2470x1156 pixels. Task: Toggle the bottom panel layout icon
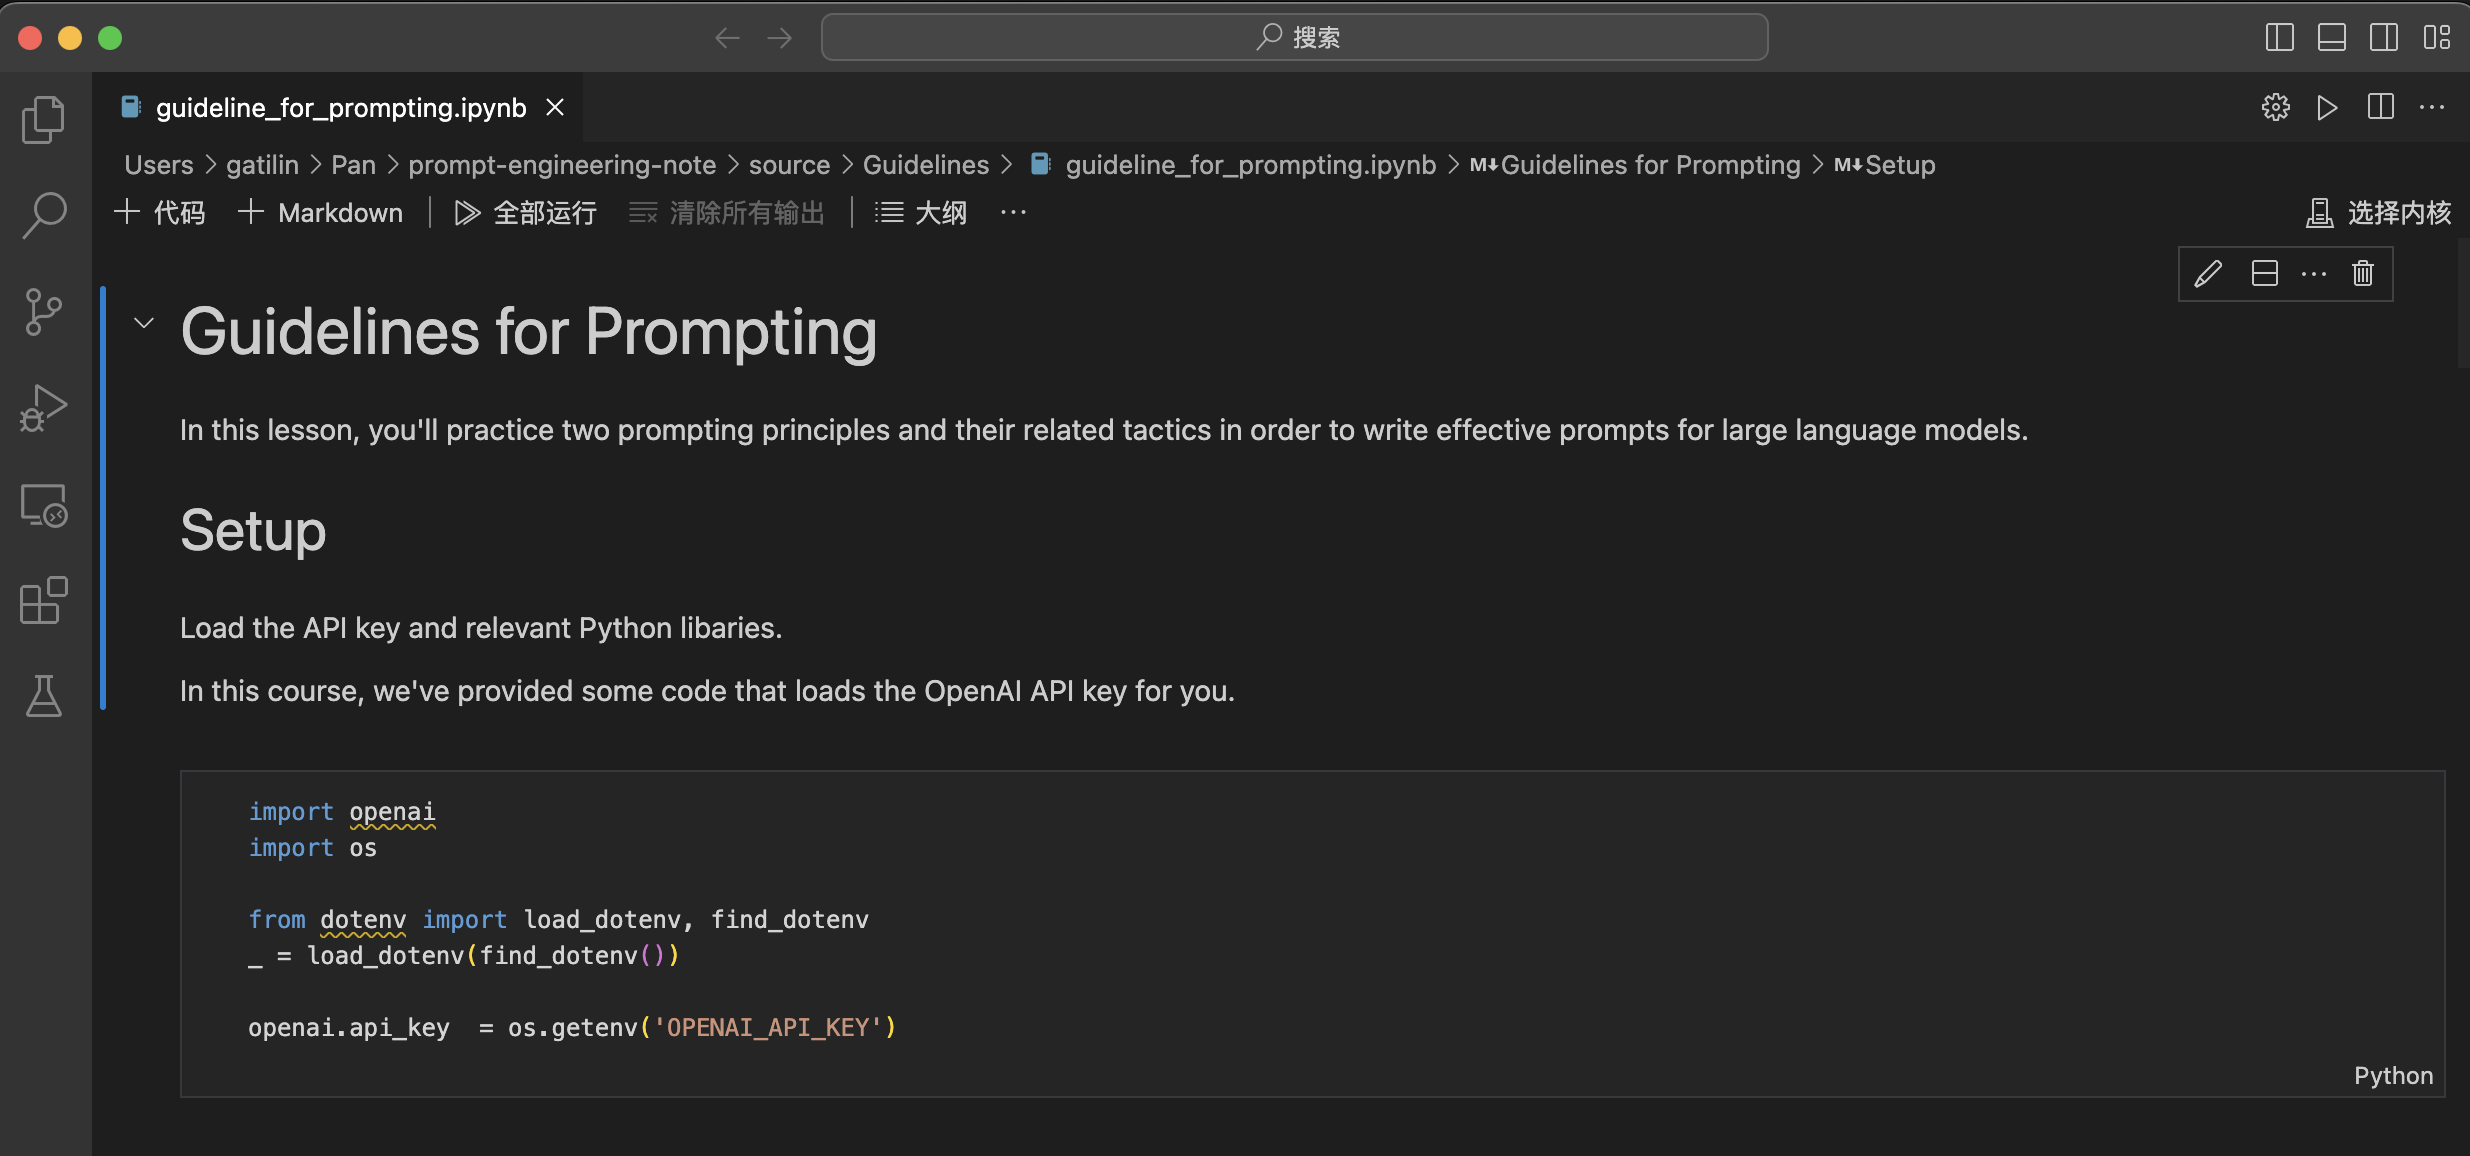2331,38
